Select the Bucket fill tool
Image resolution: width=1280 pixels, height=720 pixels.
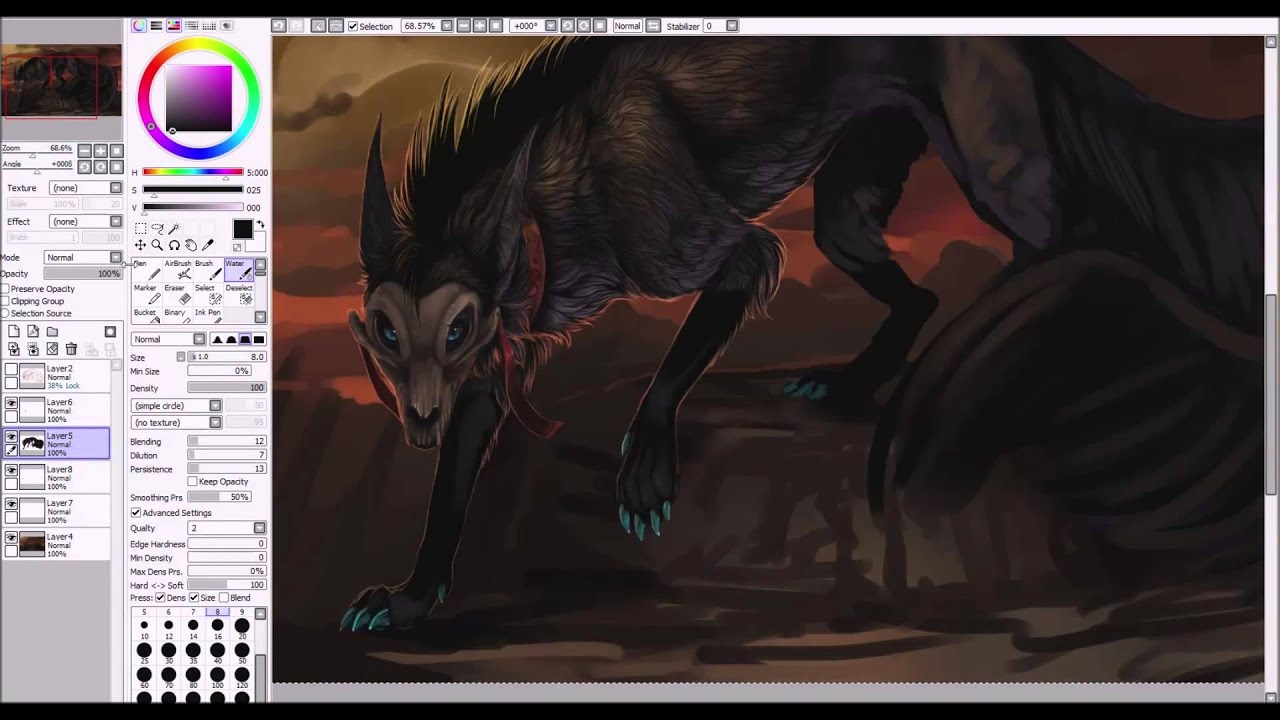(147, 316)
